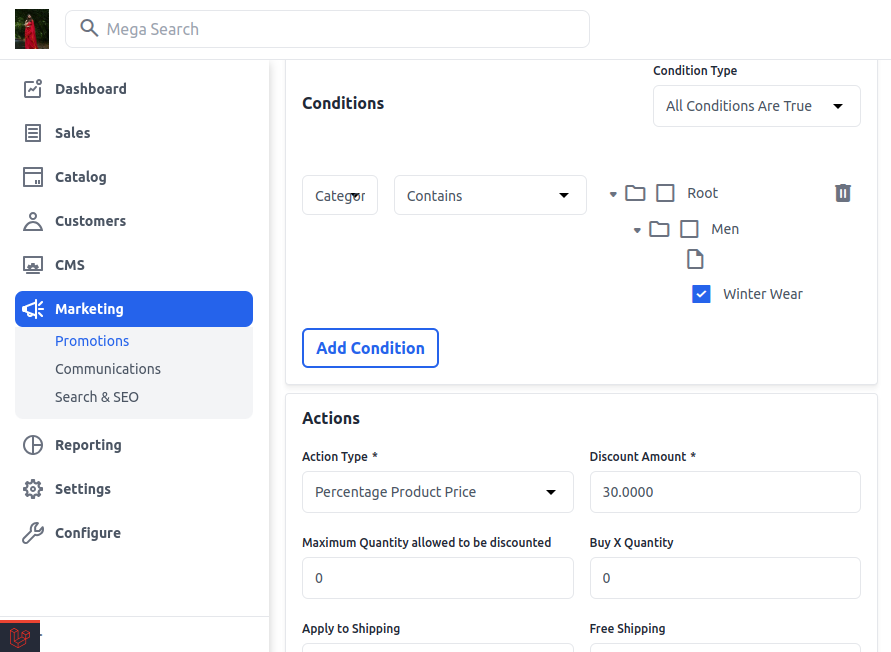The width and height of the screenshot is (891, 652).
Task: Open the Contains operator dropdown
Action: pyautogui.click(x=490, y=195)
